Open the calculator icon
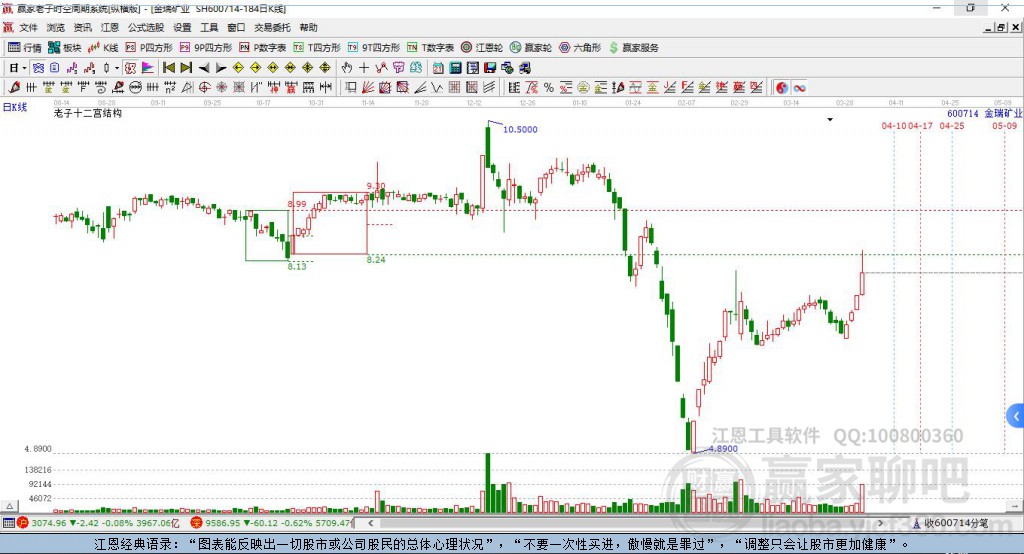Screen dimensions: 1024x554 click(x=455, y=68)
